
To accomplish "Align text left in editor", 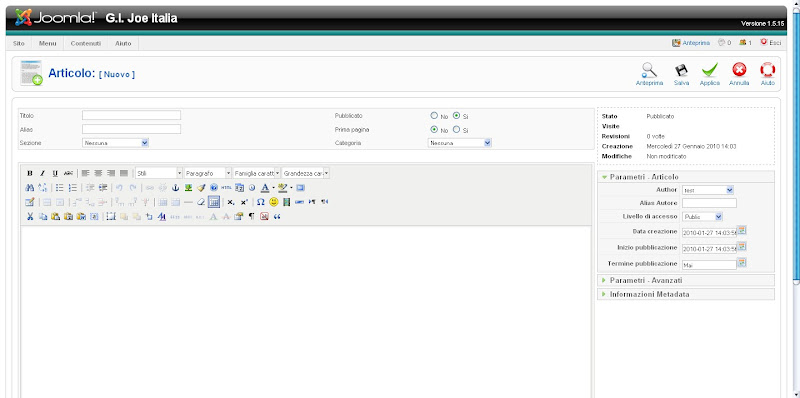I will 85,173.
